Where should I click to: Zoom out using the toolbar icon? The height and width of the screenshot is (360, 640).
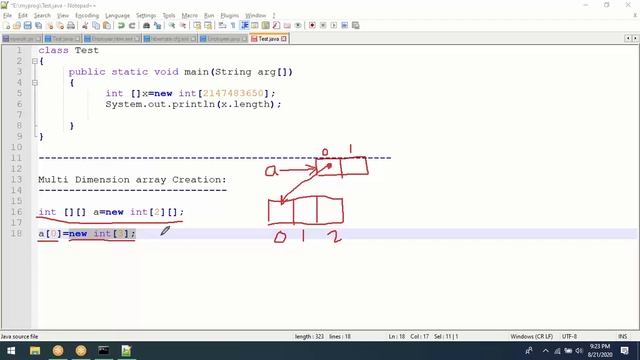point(183,25)
